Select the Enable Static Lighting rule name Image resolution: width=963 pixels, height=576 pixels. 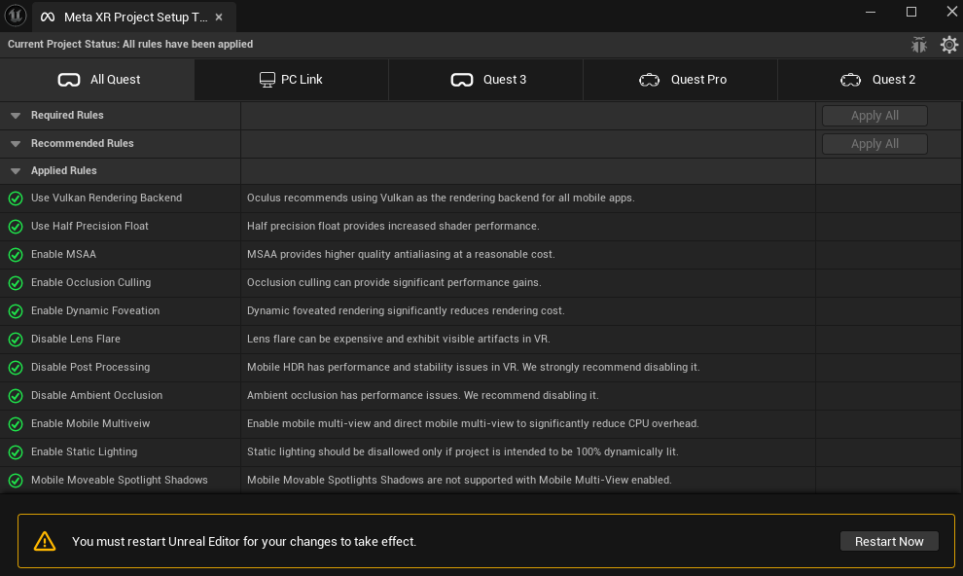pos(84,452)
